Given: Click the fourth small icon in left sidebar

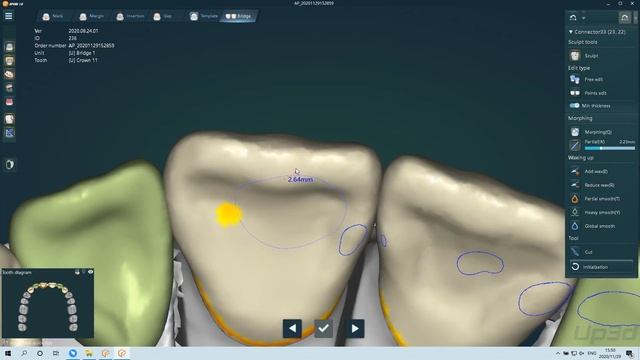Looking at the screenshot, I should click(x=9, y=88).
